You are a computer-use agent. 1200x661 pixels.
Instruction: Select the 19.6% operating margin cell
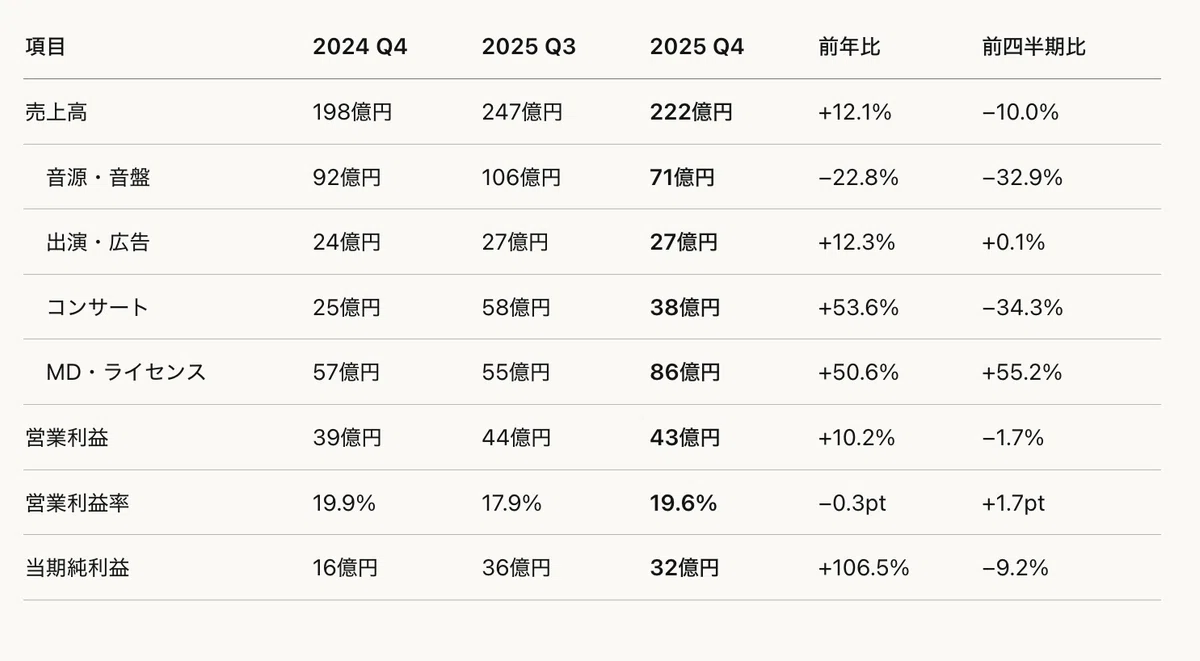683,502
